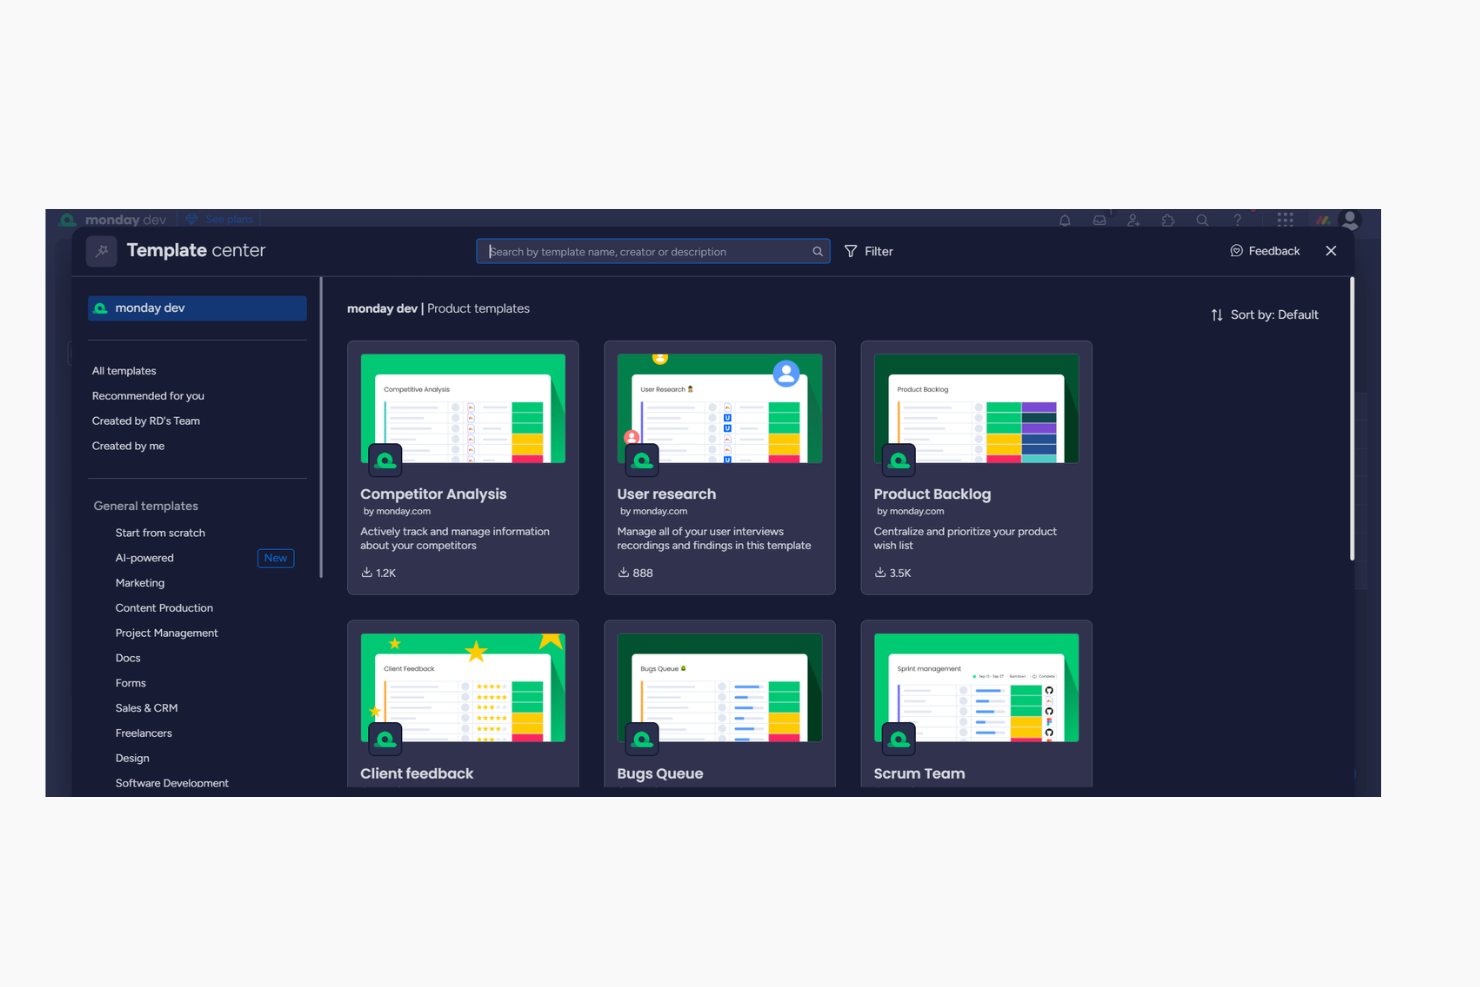Screen dimensions: 1480x987
Task: Click monday dev logo badge on Bugs Queue card
Action: coord(642,739)
